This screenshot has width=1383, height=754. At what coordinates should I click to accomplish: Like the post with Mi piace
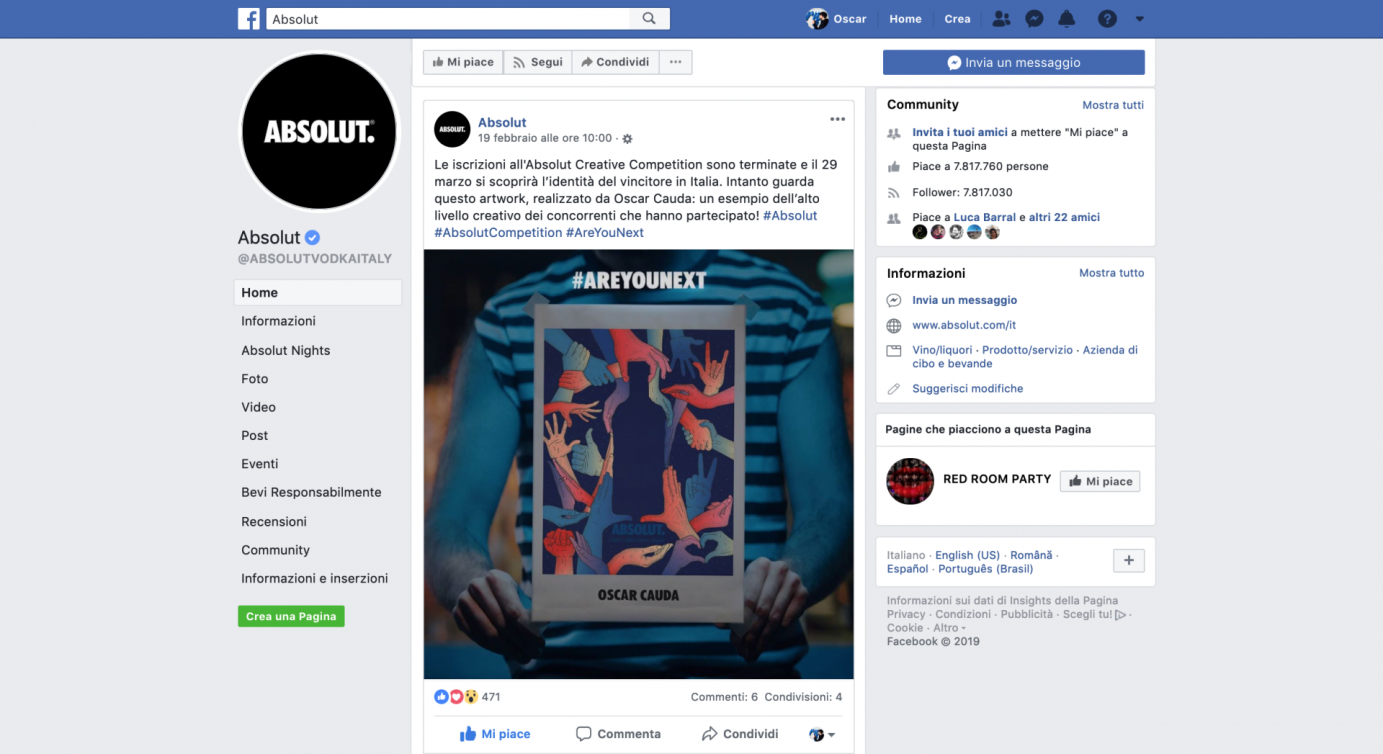click(495, 734)
